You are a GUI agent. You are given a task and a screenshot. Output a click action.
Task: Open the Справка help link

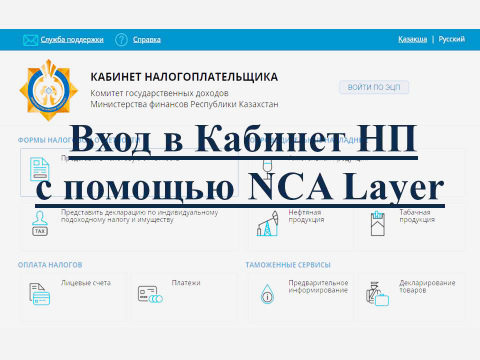click(147, 40)
